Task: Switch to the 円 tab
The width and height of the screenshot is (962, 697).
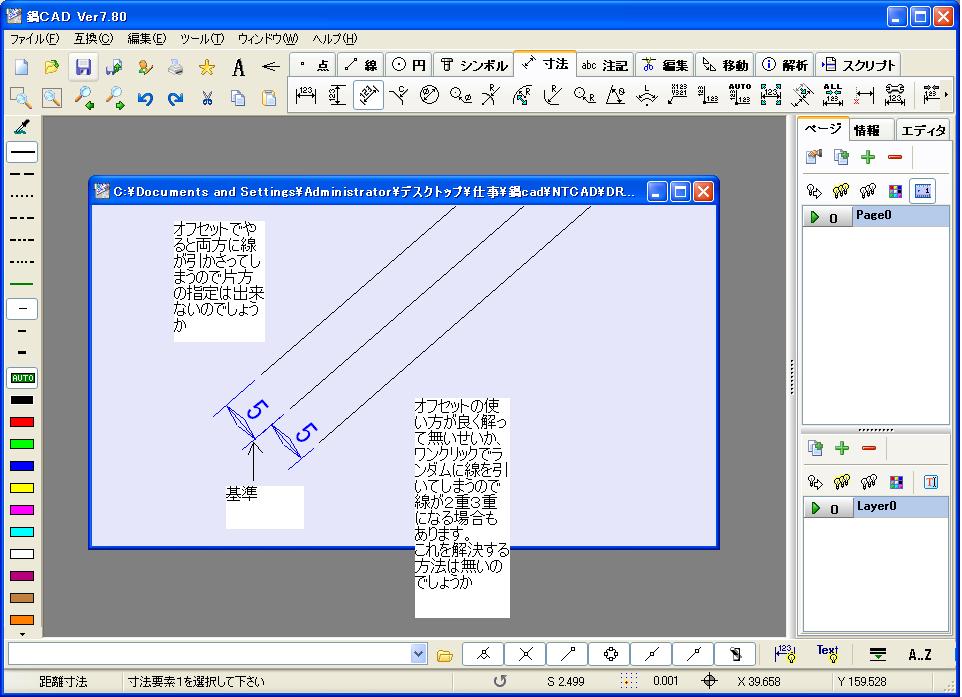Action: pyautogui.click(x=409, y=65)
